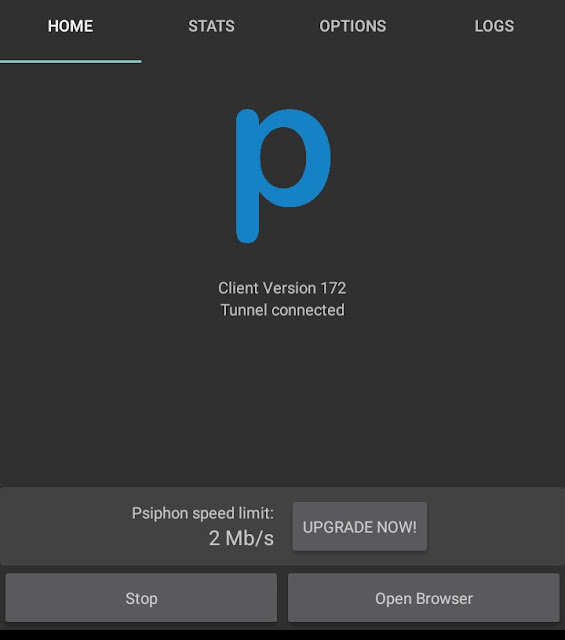Launch Open Browser button
This screenshot has height=640, width=565.
[x=424, y=598]
